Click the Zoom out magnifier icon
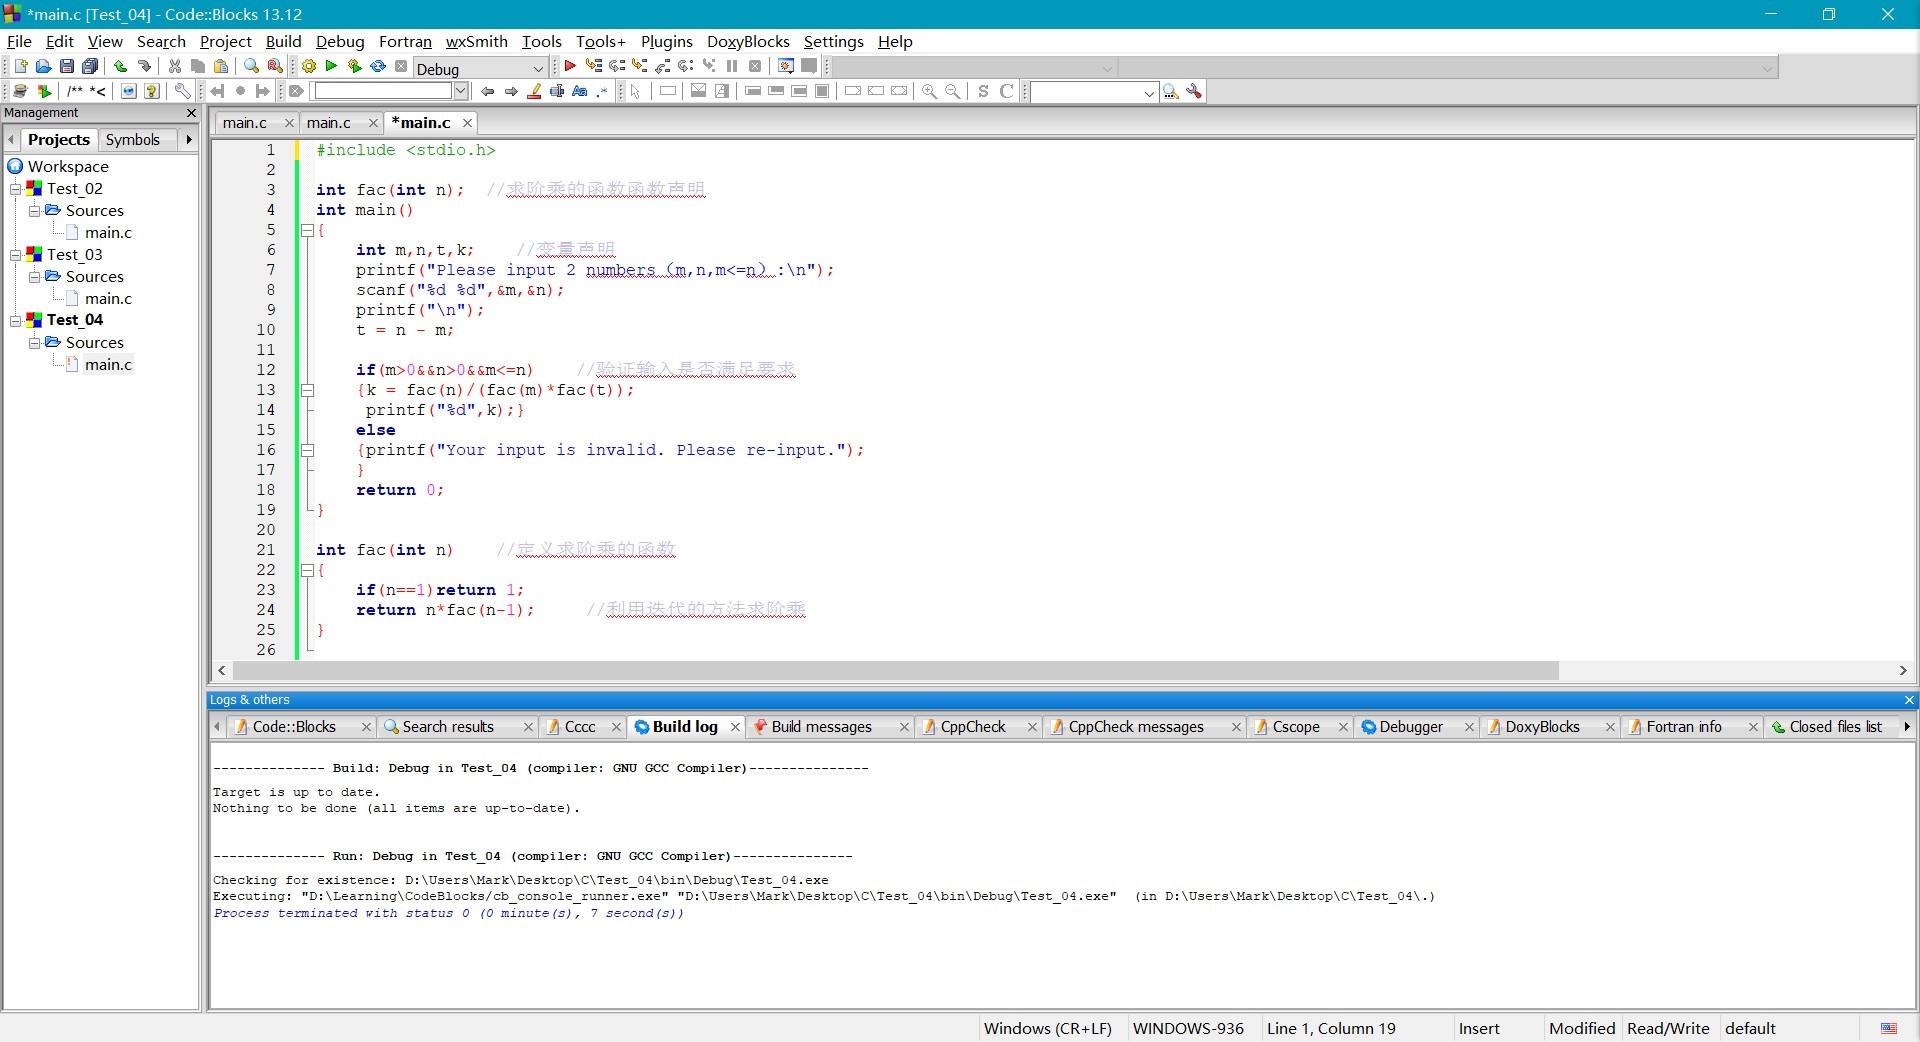This screenshot has width=1920, height=1042. 952,91
